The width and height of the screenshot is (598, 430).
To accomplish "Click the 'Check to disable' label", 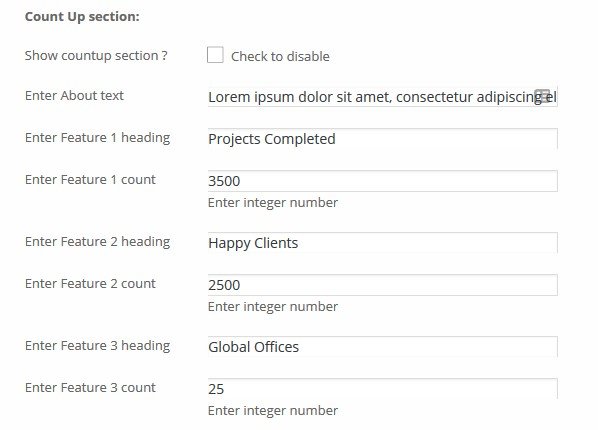I will point(280,56).
